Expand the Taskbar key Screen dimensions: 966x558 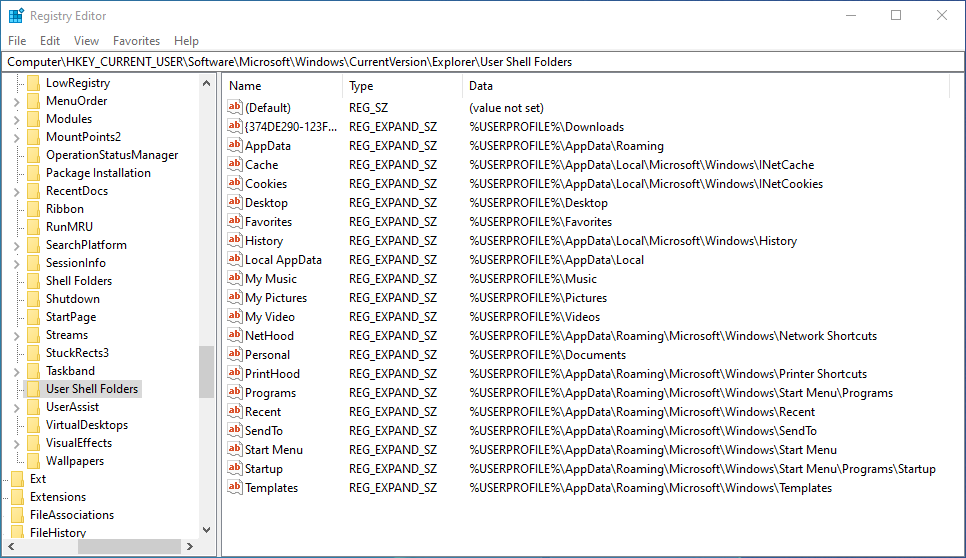(x=17, y=371)
